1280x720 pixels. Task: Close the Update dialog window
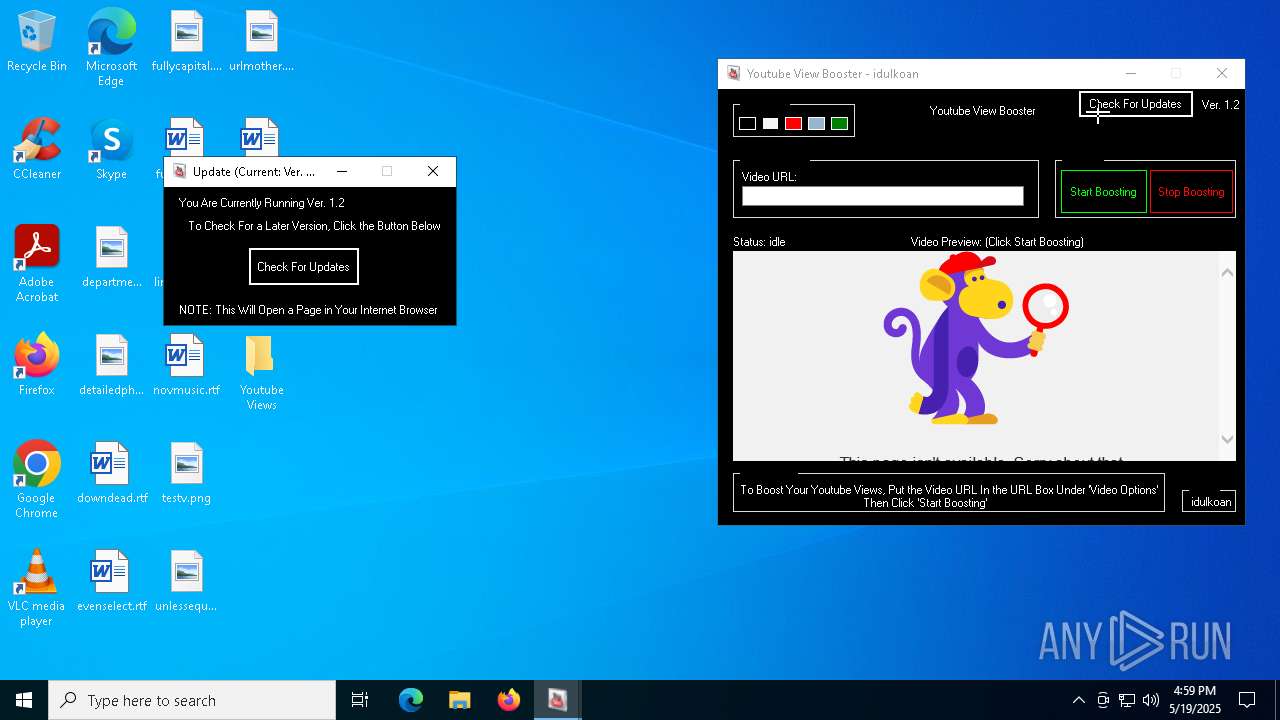433,172
